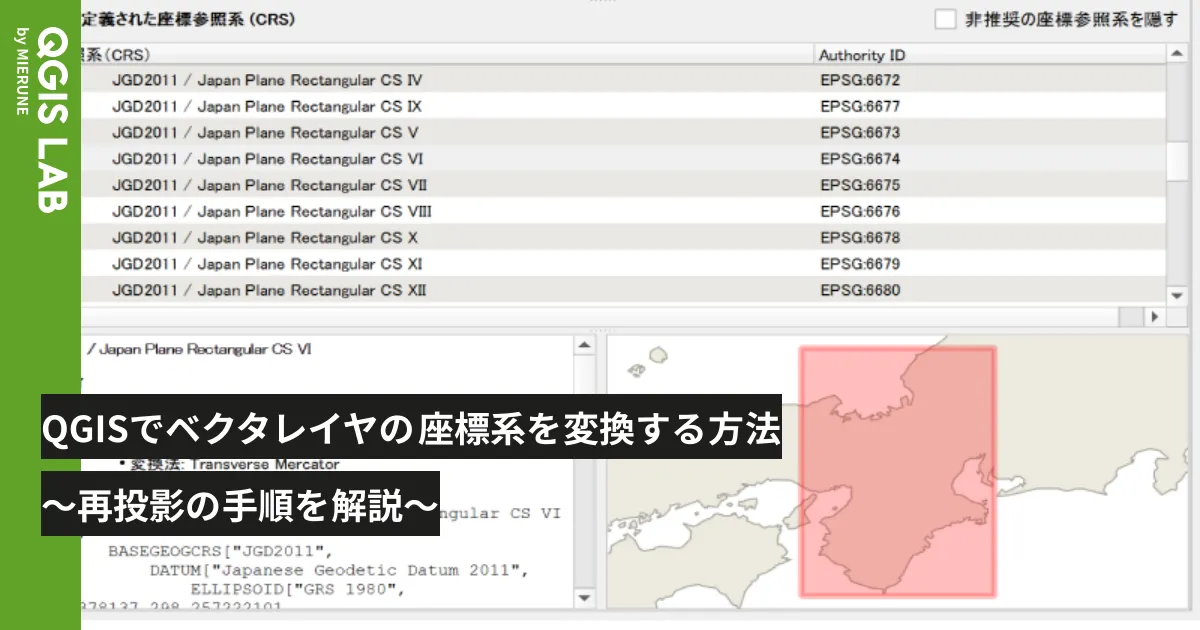
Task: Select row JGD2011 / Japan Plane Rectangular CS V
Action: (624, 132)
